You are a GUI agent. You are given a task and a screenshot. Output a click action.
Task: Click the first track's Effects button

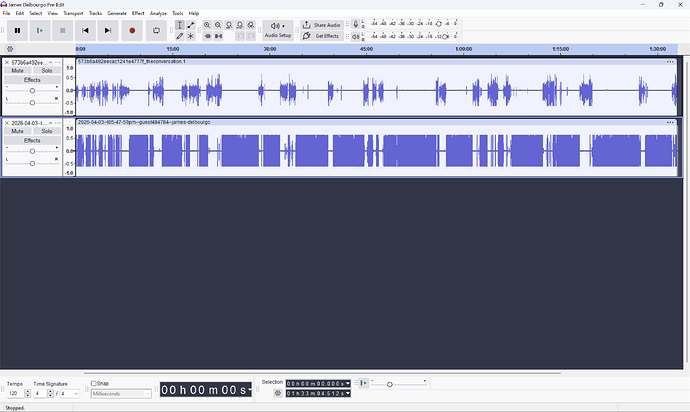pos(32,80)
